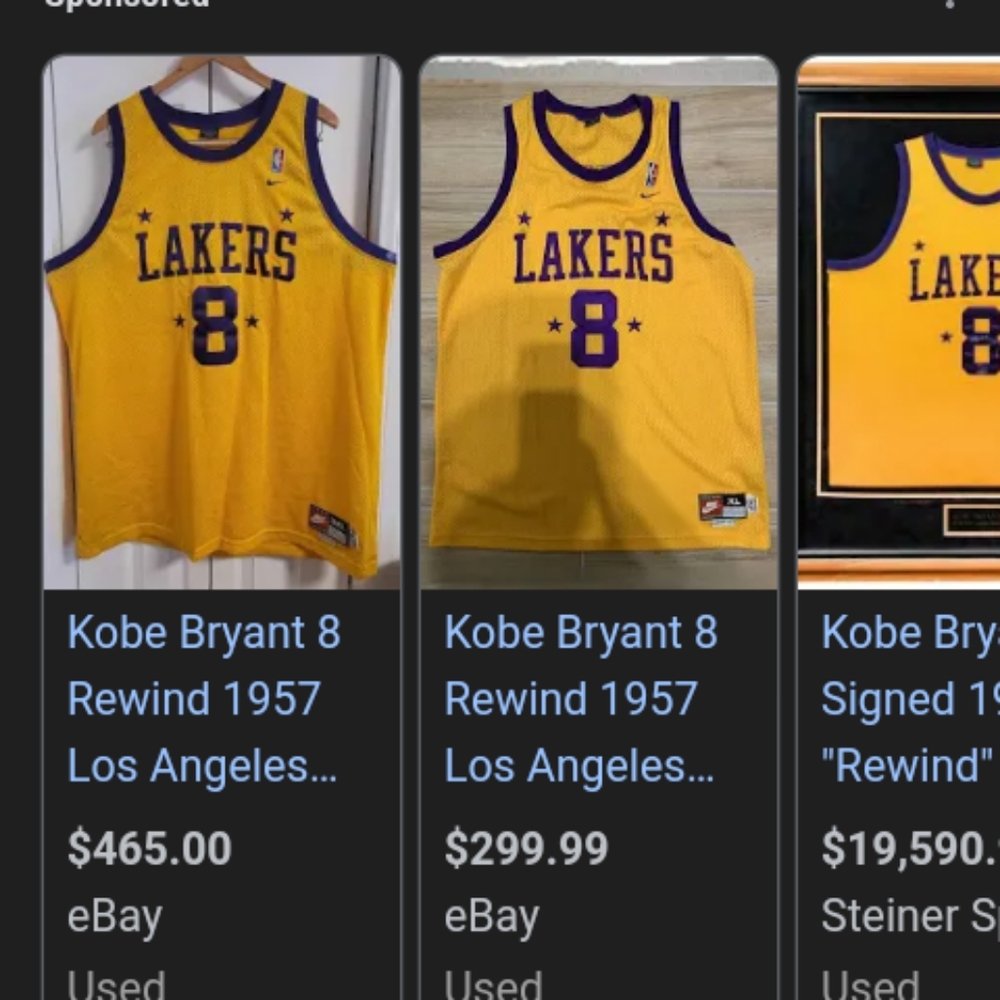Click the Sponsored label at the top
Viewport: 1000px width, 1000px height.
pyautogui.click(x=127, y=3)
